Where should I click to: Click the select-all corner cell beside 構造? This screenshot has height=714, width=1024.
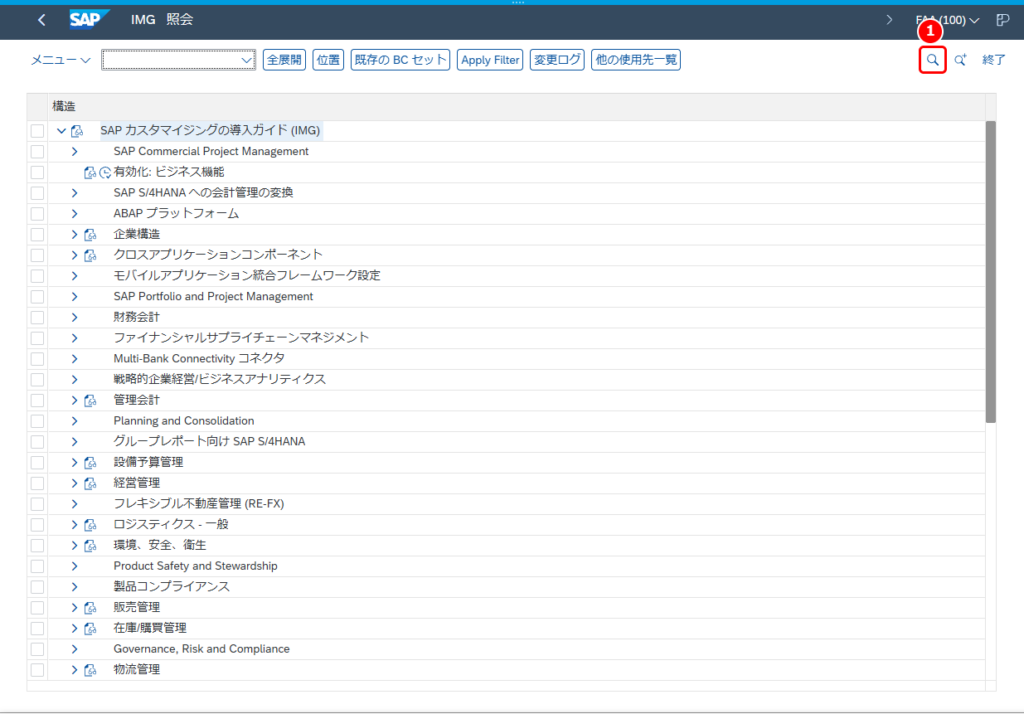coord(37,106)
